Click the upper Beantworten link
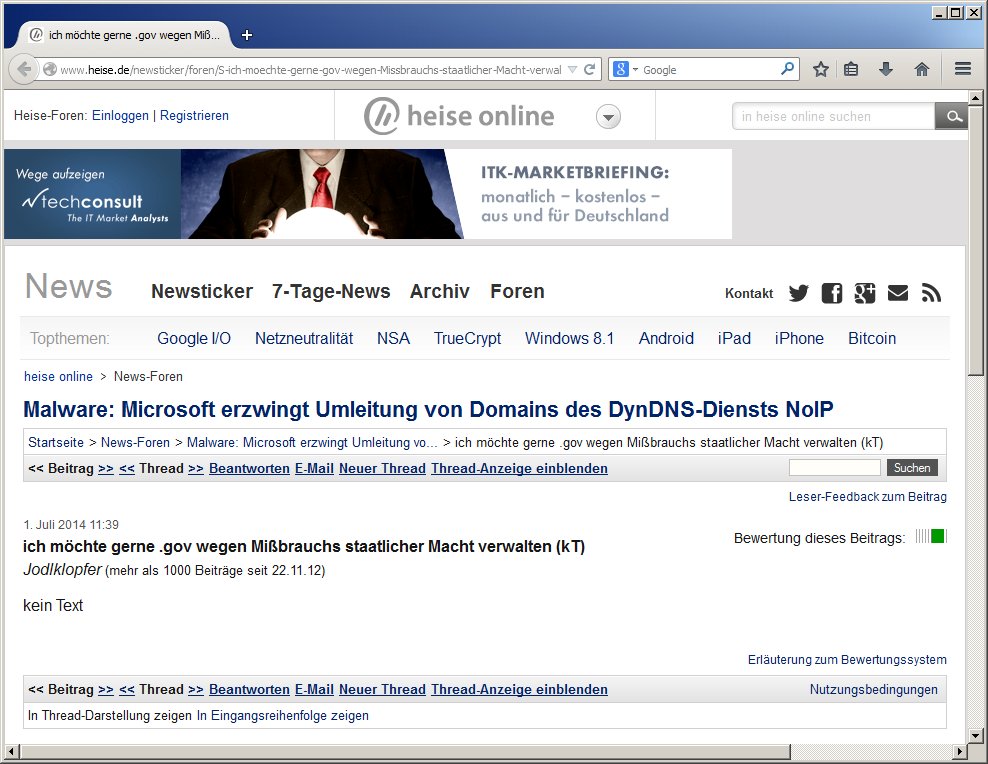The image size is (988, 764). 249,469
